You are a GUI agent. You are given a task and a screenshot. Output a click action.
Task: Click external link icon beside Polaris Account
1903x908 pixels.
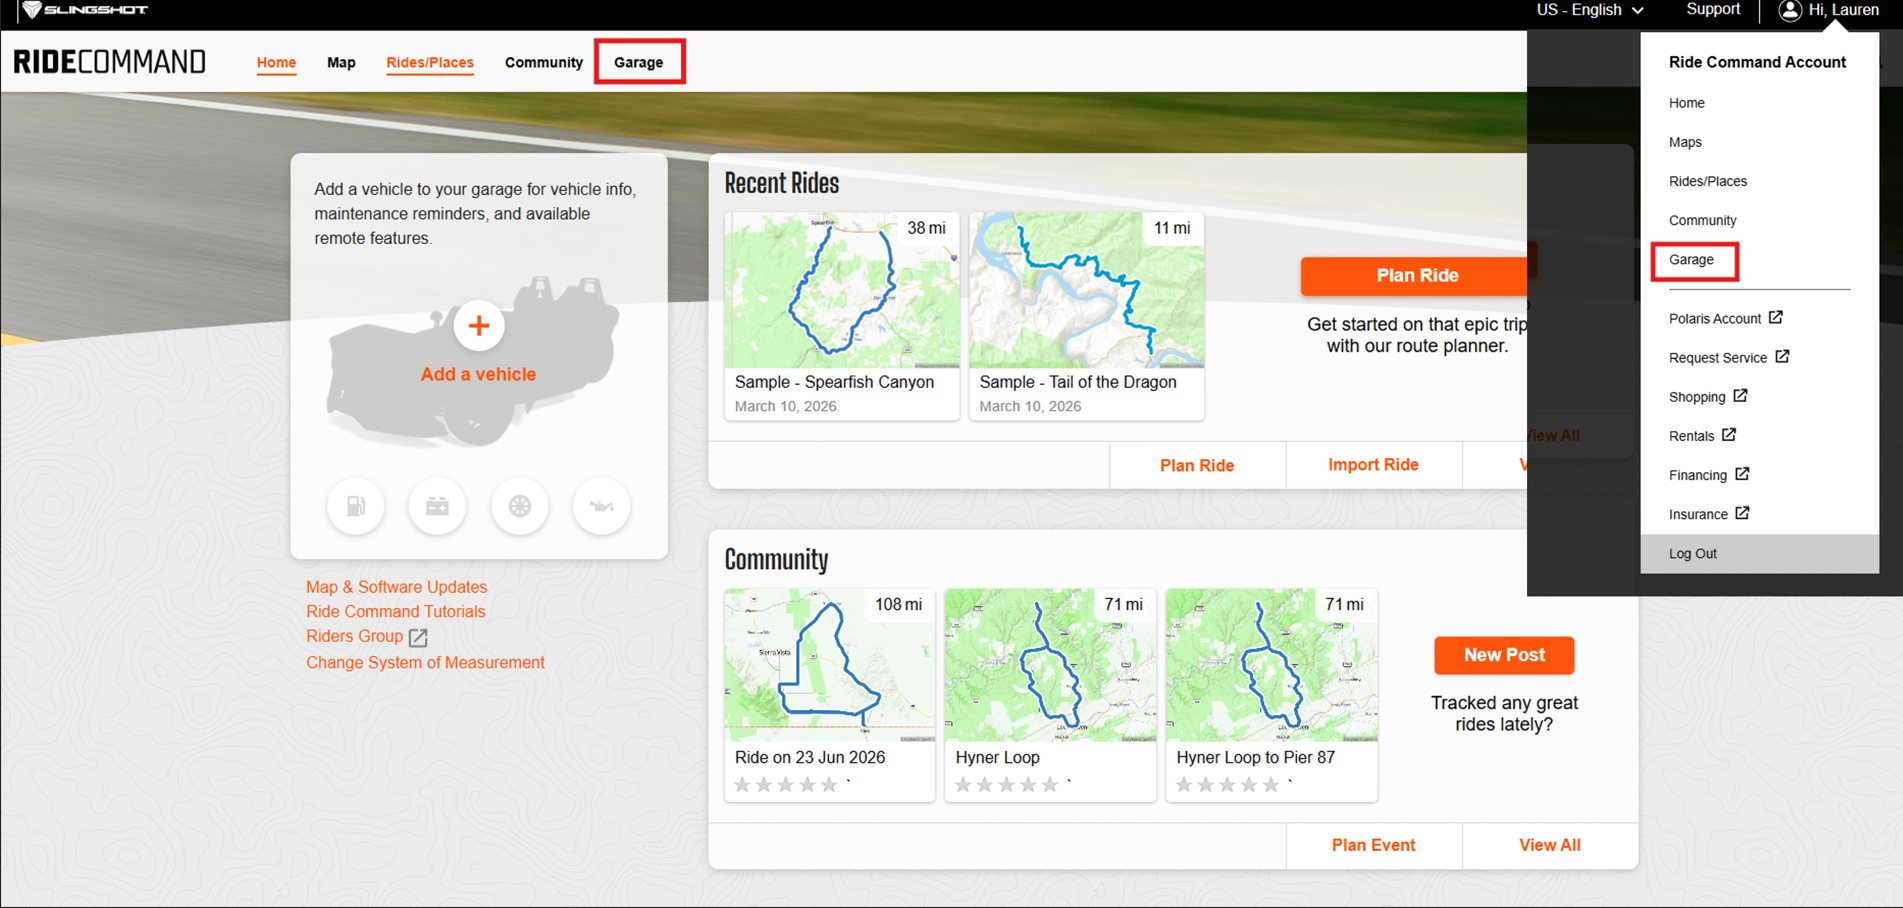tap(1776, 317)
